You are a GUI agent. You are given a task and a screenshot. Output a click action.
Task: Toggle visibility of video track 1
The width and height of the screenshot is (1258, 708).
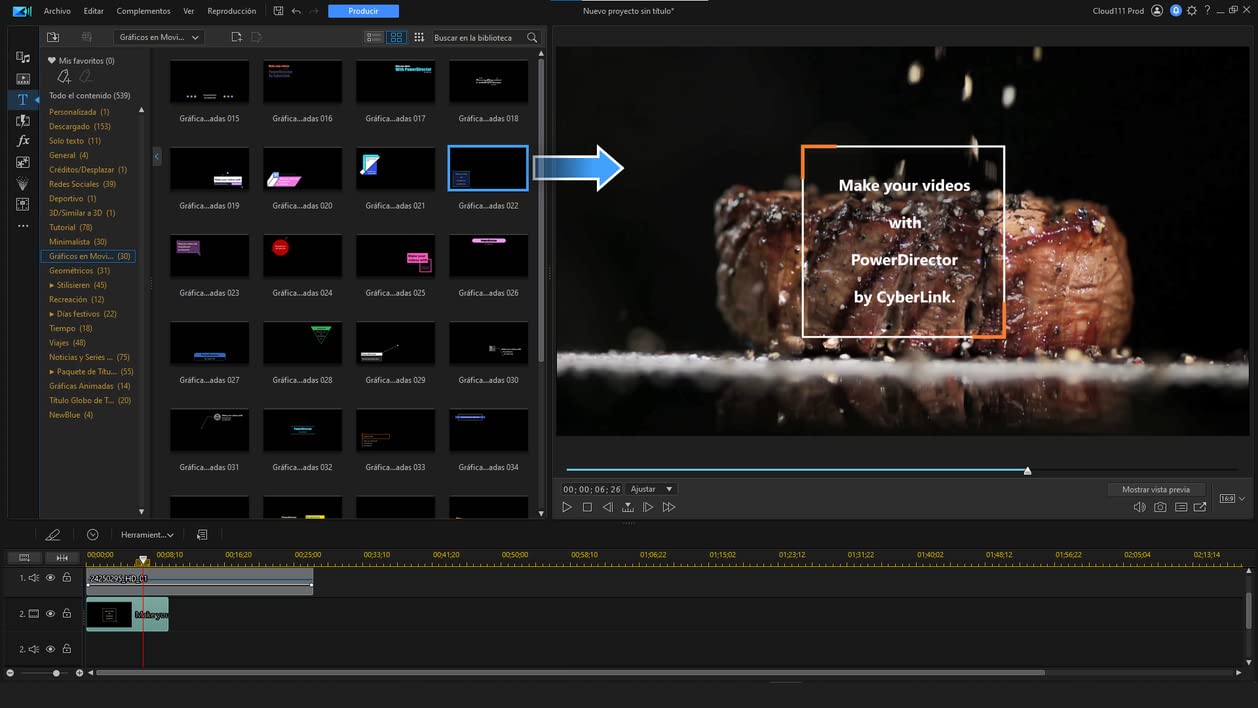[50, 577]
